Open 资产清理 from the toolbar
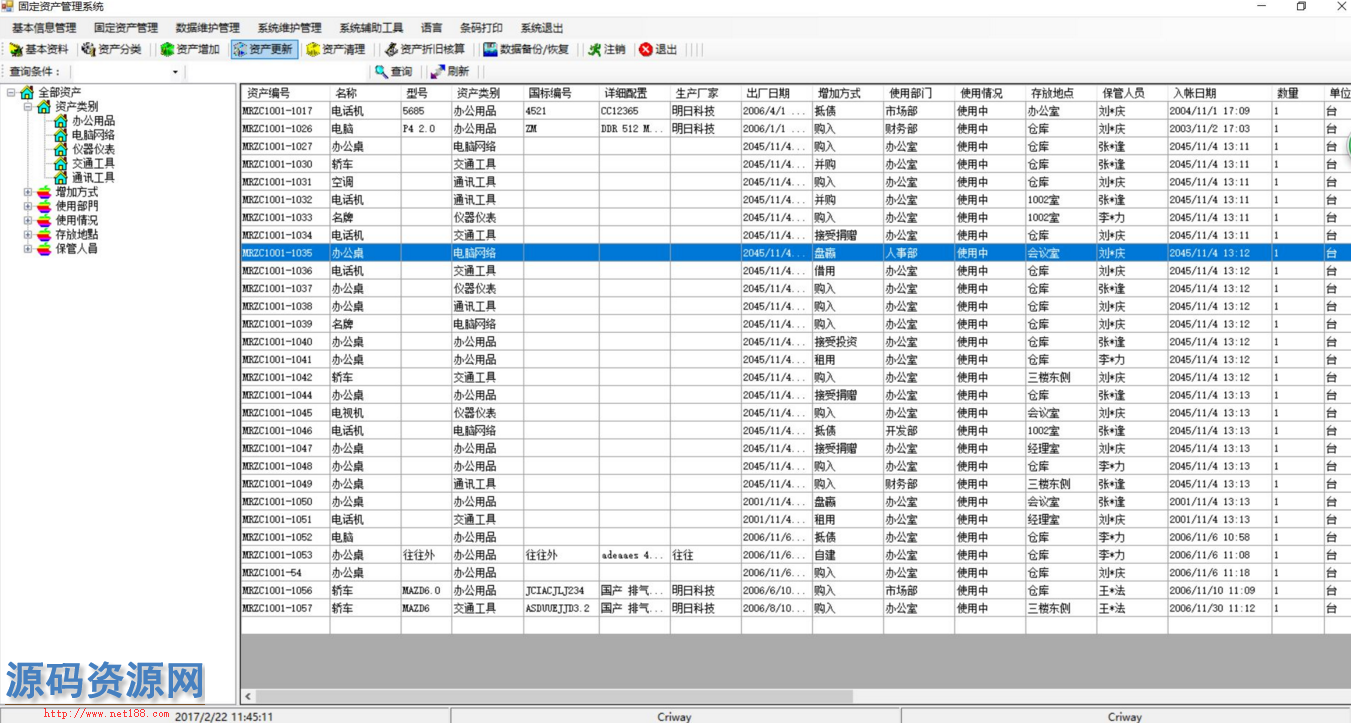Viewport: 1351px width, 726px height. [336, 49]
